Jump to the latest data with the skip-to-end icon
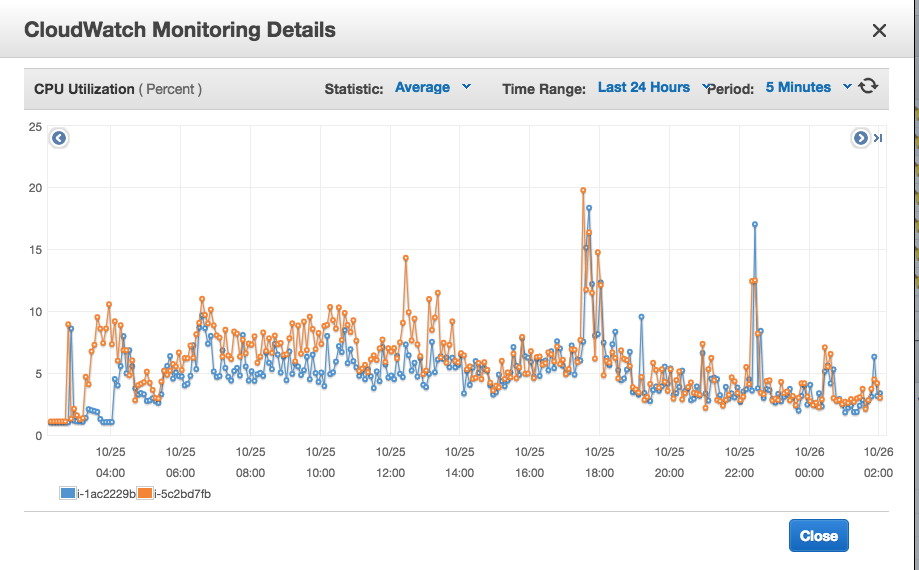This screenshot has width=919, height=570. click(x=877, y=138)
